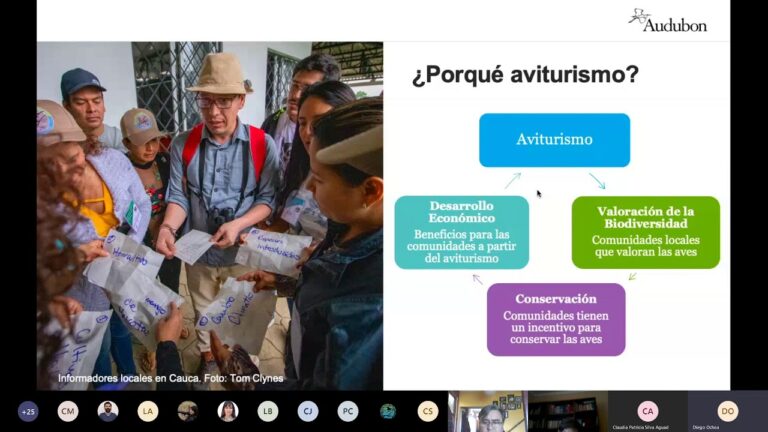Open the +25 more participants badge

[28, 411]
